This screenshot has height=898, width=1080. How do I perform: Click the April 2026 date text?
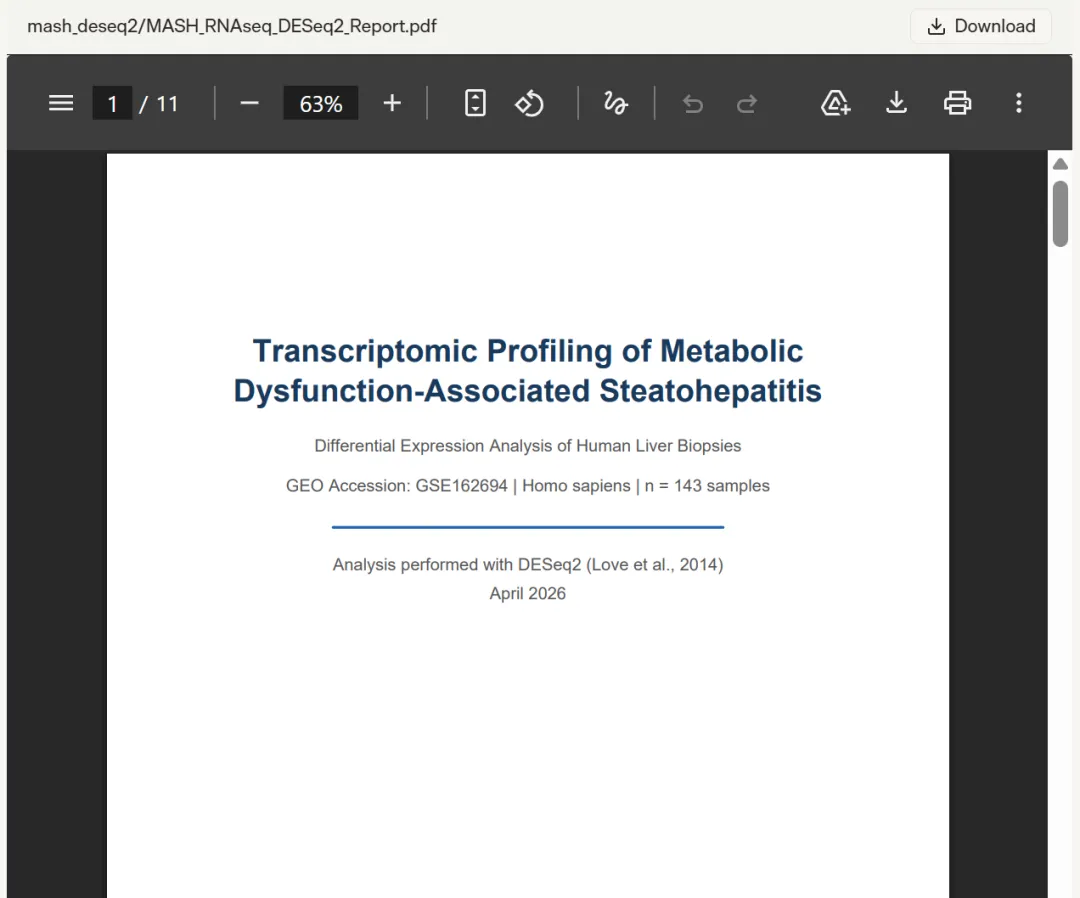click(528, 594)
